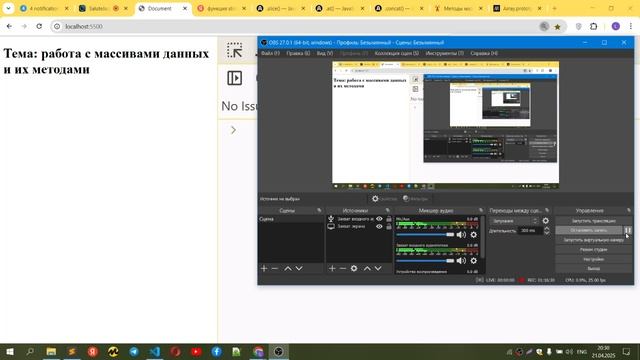Open the Файл menu in OBS
The height and width of the screenshot is (360, 640).
coord(270,53)
